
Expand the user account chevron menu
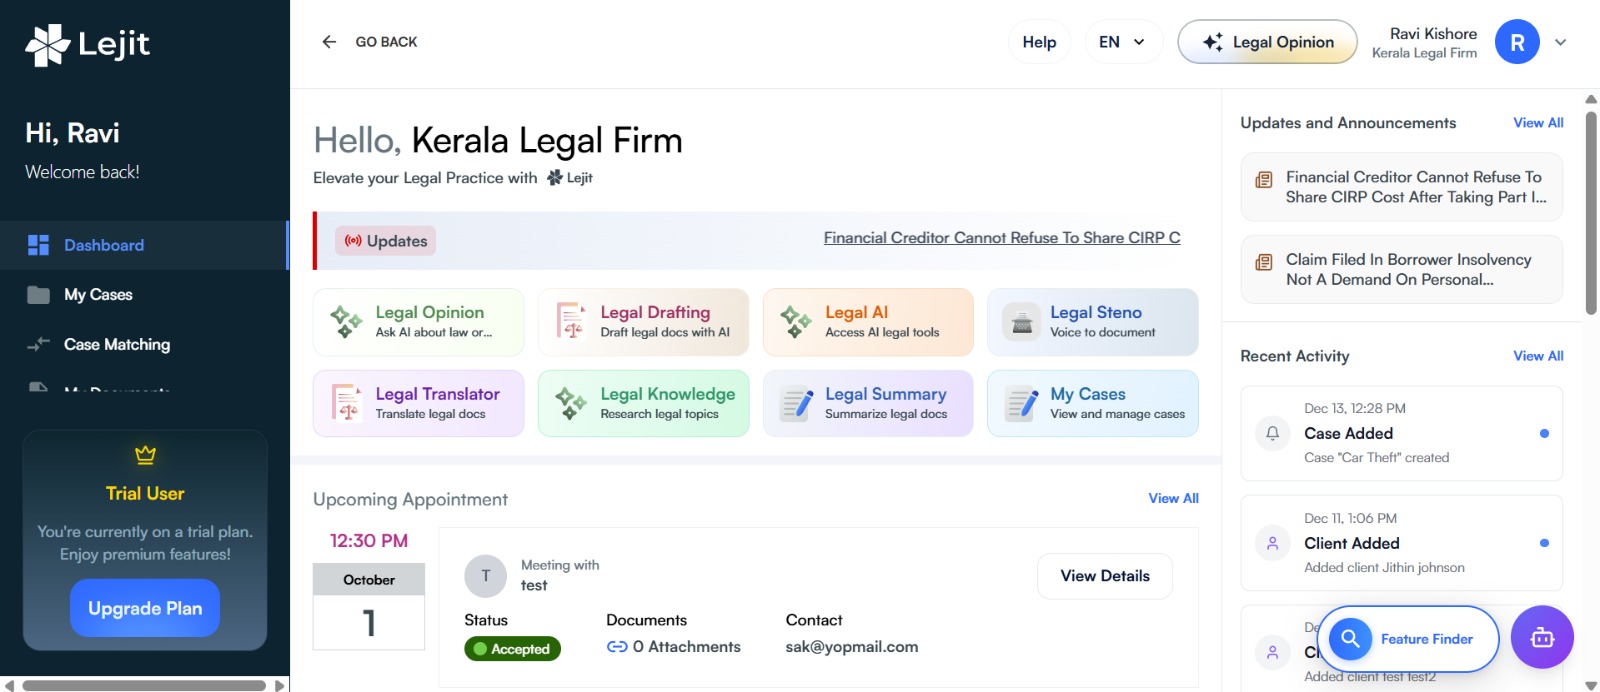[1560, 42]
